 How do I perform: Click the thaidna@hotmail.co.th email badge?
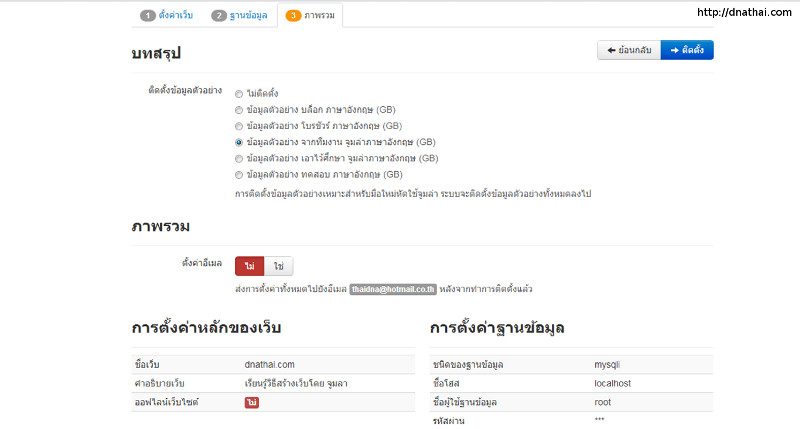click(x=393, y=289)
